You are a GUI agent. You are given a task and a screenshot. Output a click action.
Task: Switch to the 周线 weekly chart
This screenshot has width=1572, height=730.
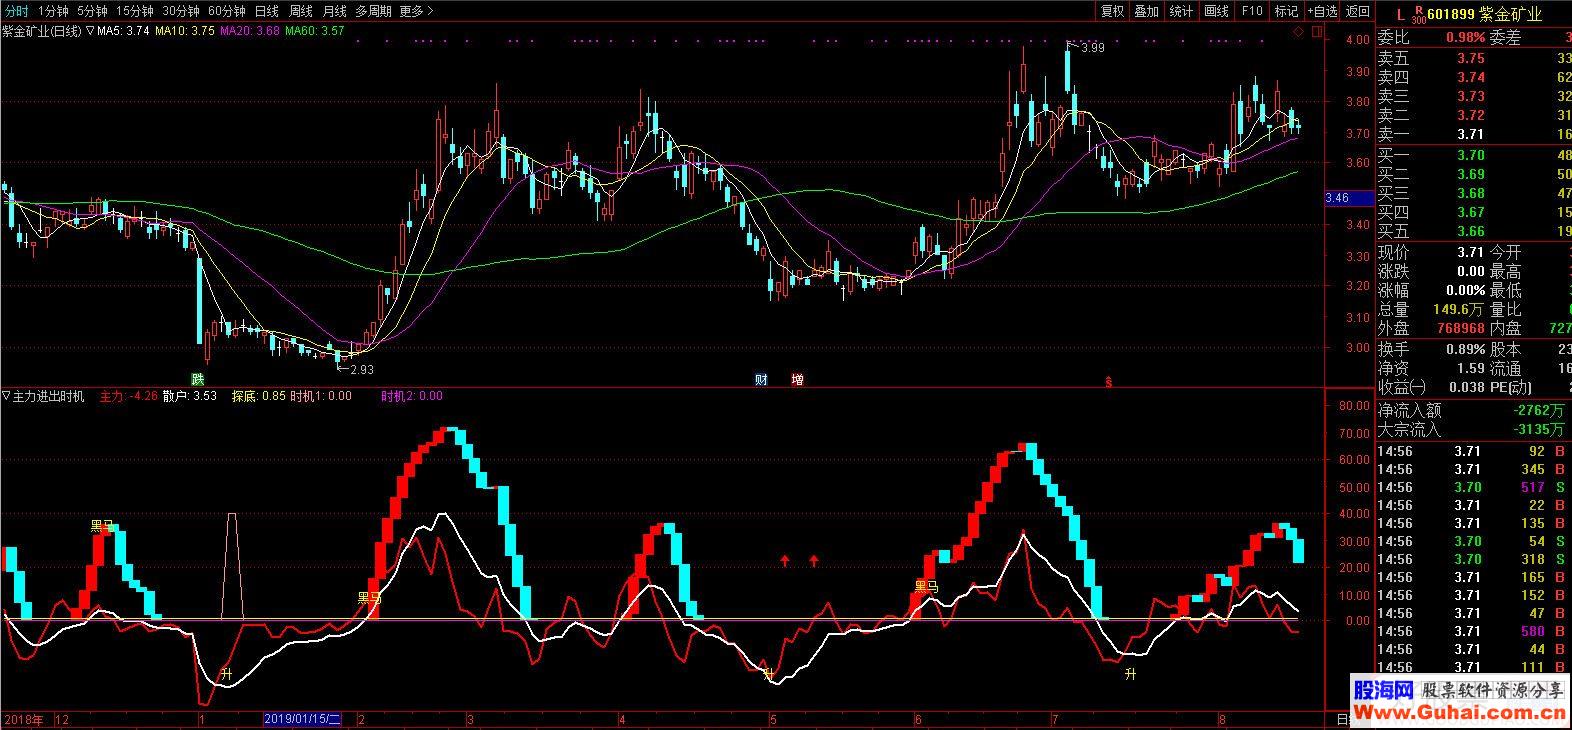tap(300, 11)
